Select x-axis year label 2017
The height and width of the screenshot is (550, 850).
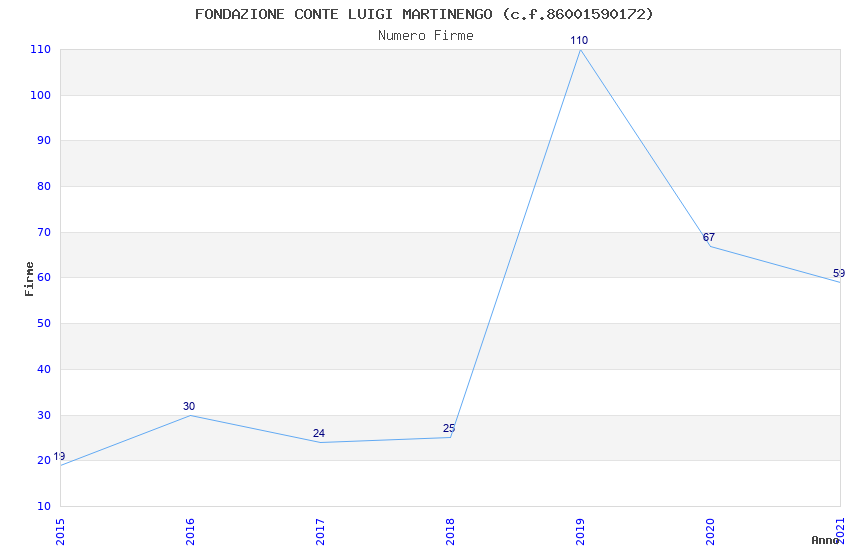point(320,532)
